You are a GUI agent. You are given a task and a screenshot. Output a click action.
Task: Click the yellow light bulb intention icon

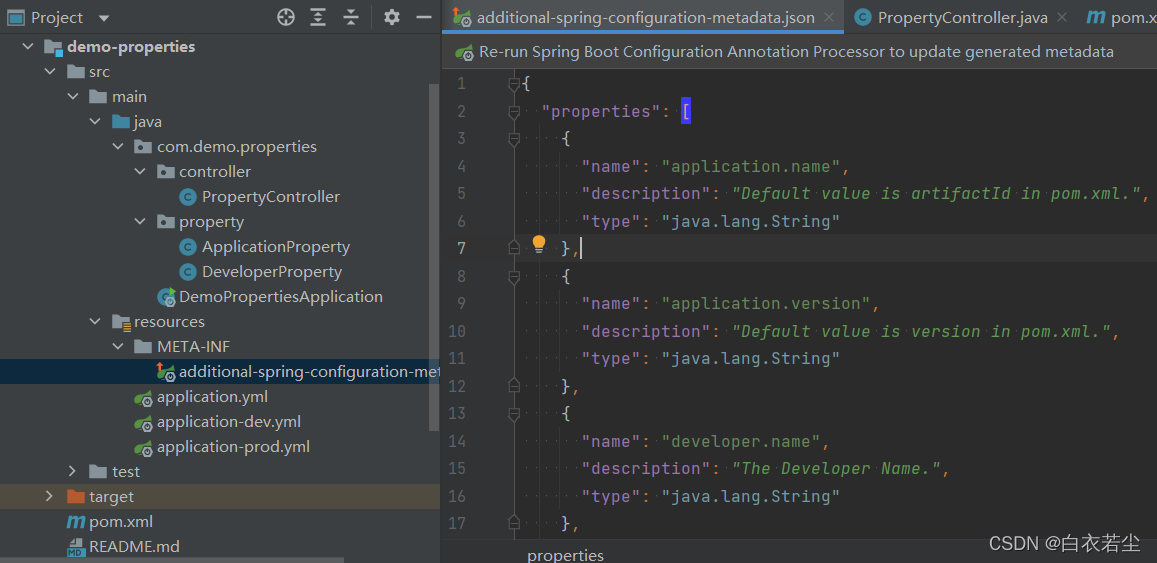click(539, 243)
